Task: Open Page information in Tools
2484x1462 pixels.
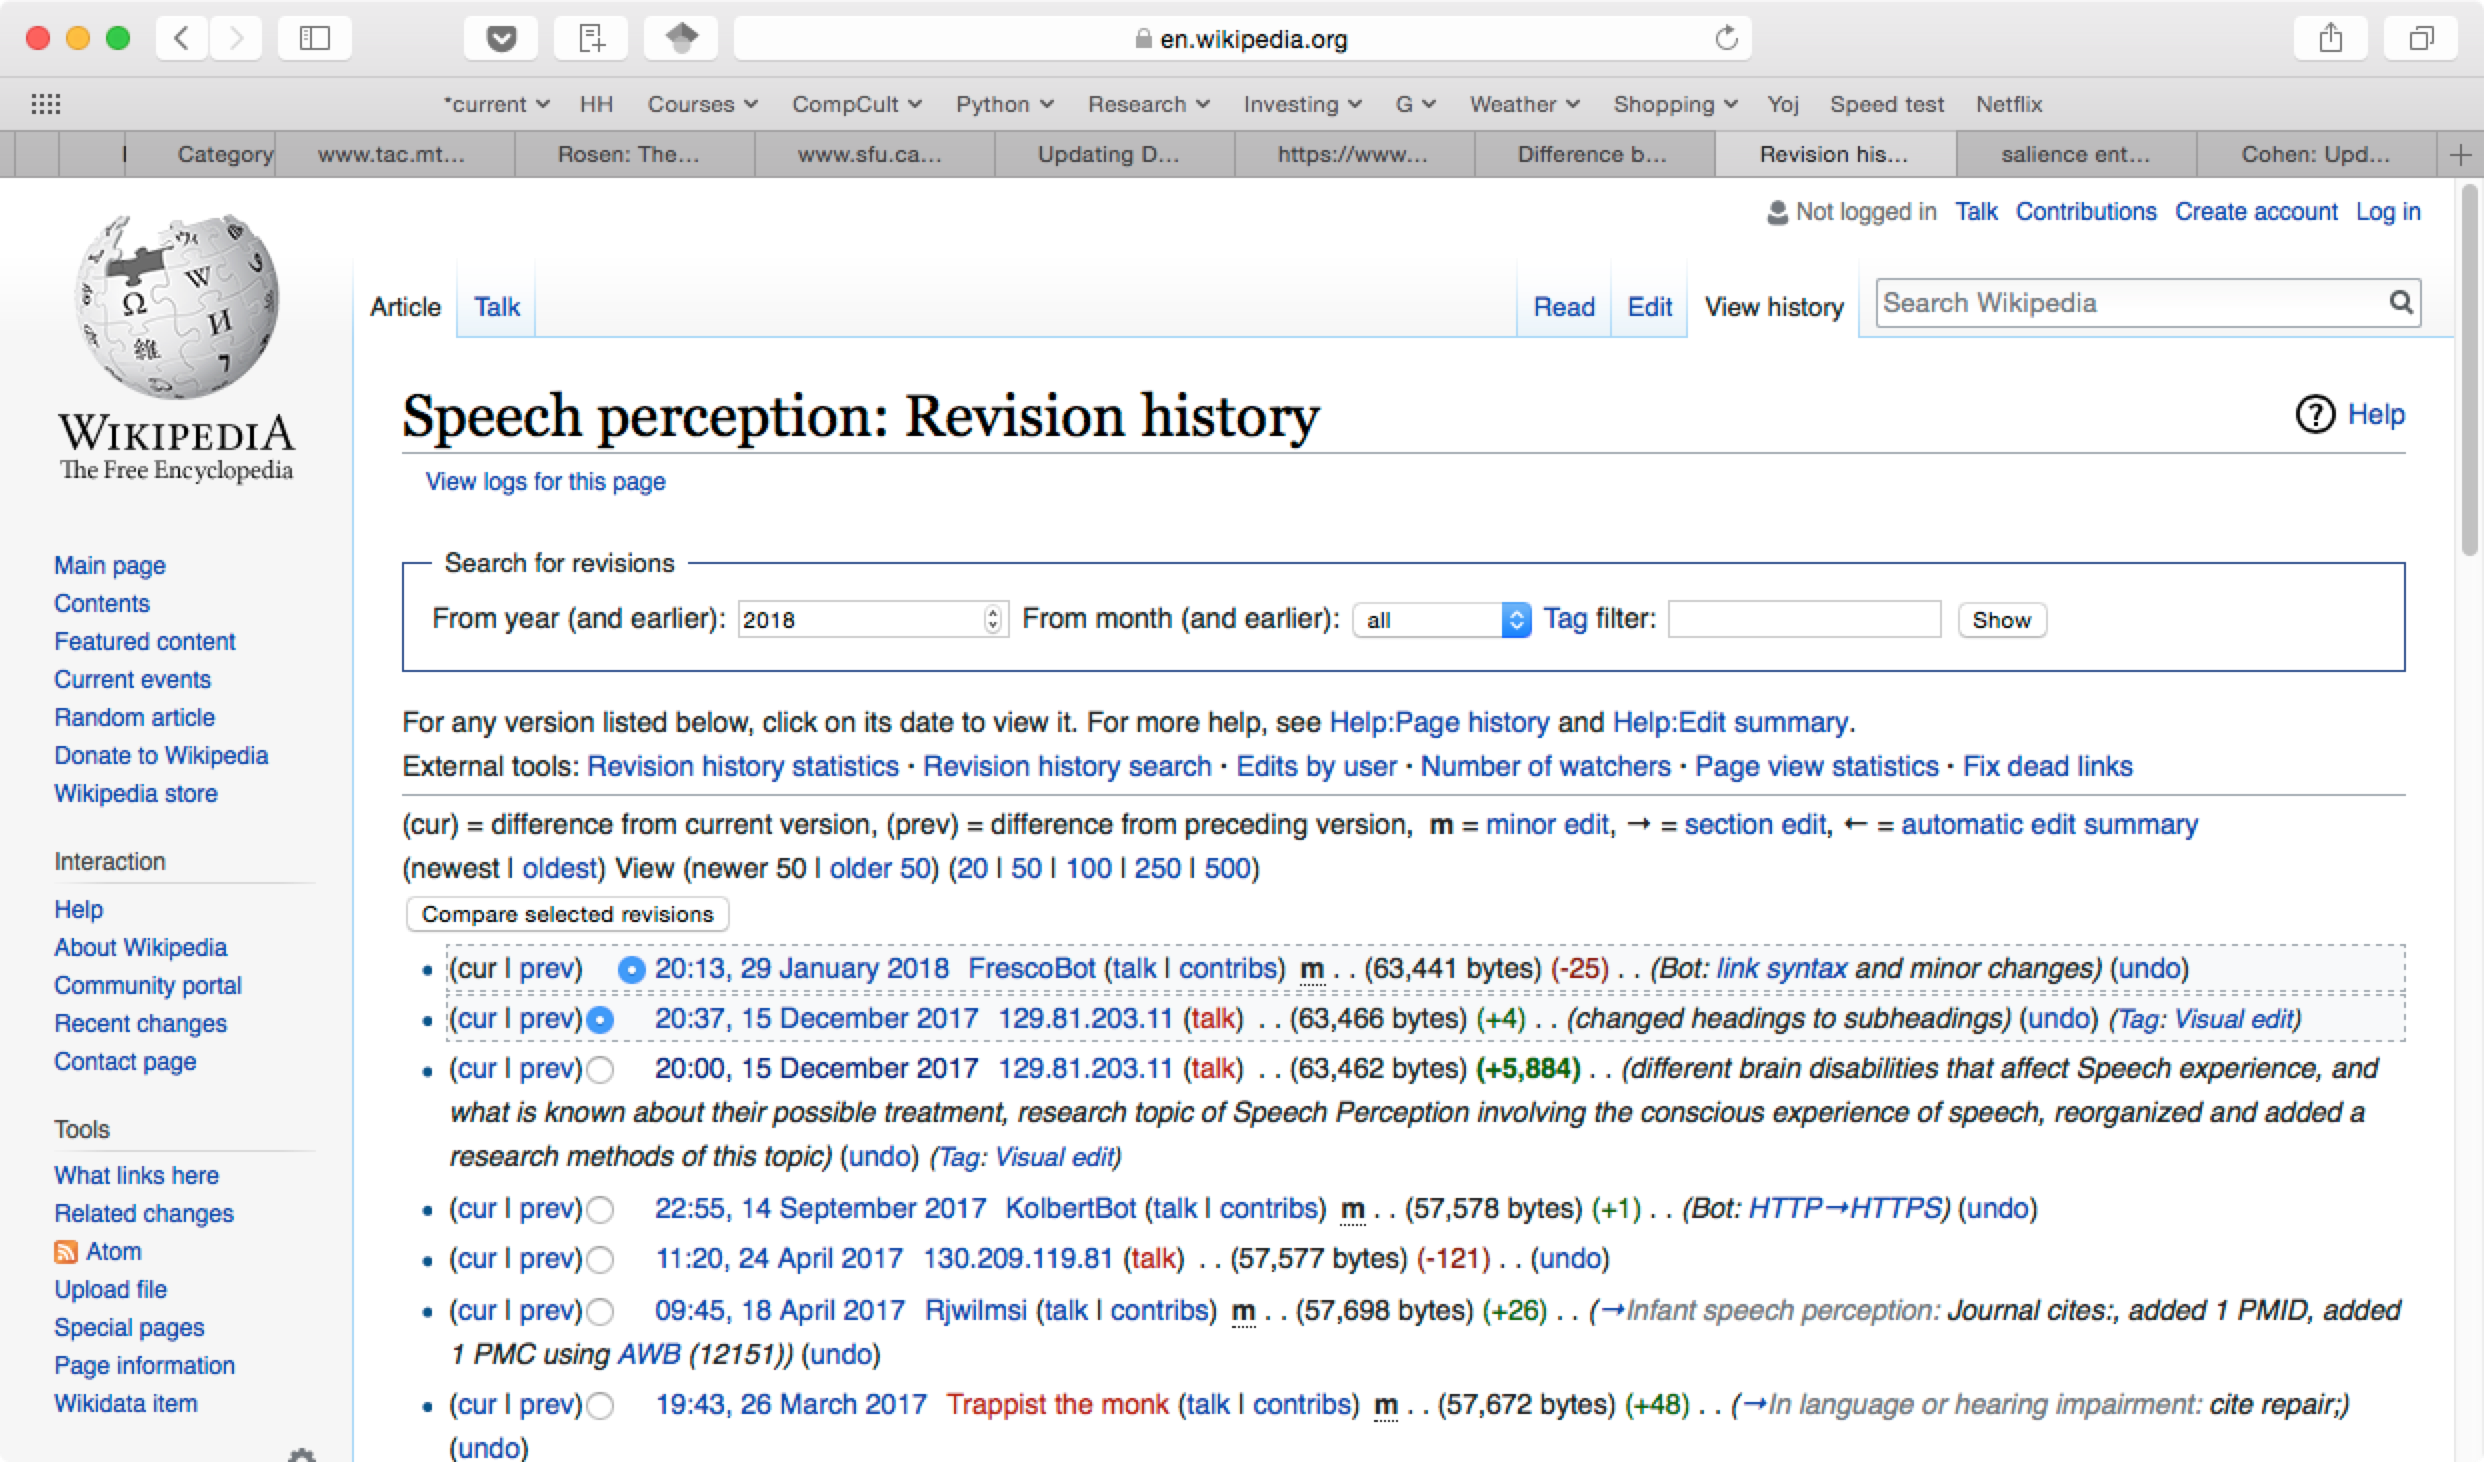Action: pyautogui.click(x=144, y=1366)
